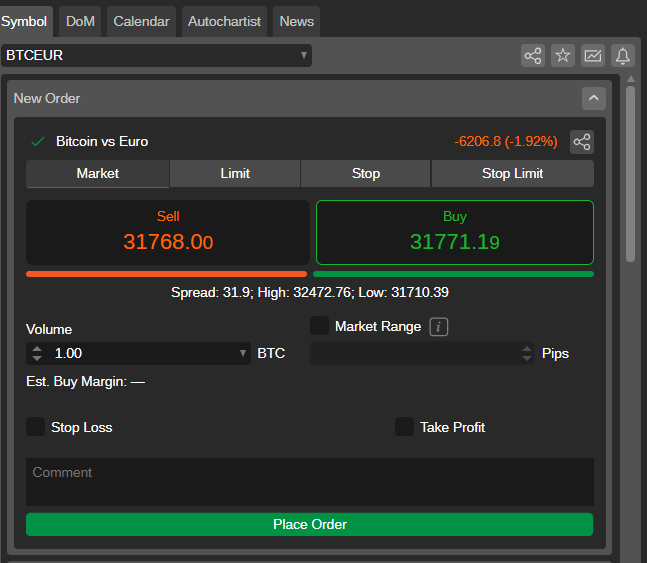Click the Market Range info icon

point(438,326)
